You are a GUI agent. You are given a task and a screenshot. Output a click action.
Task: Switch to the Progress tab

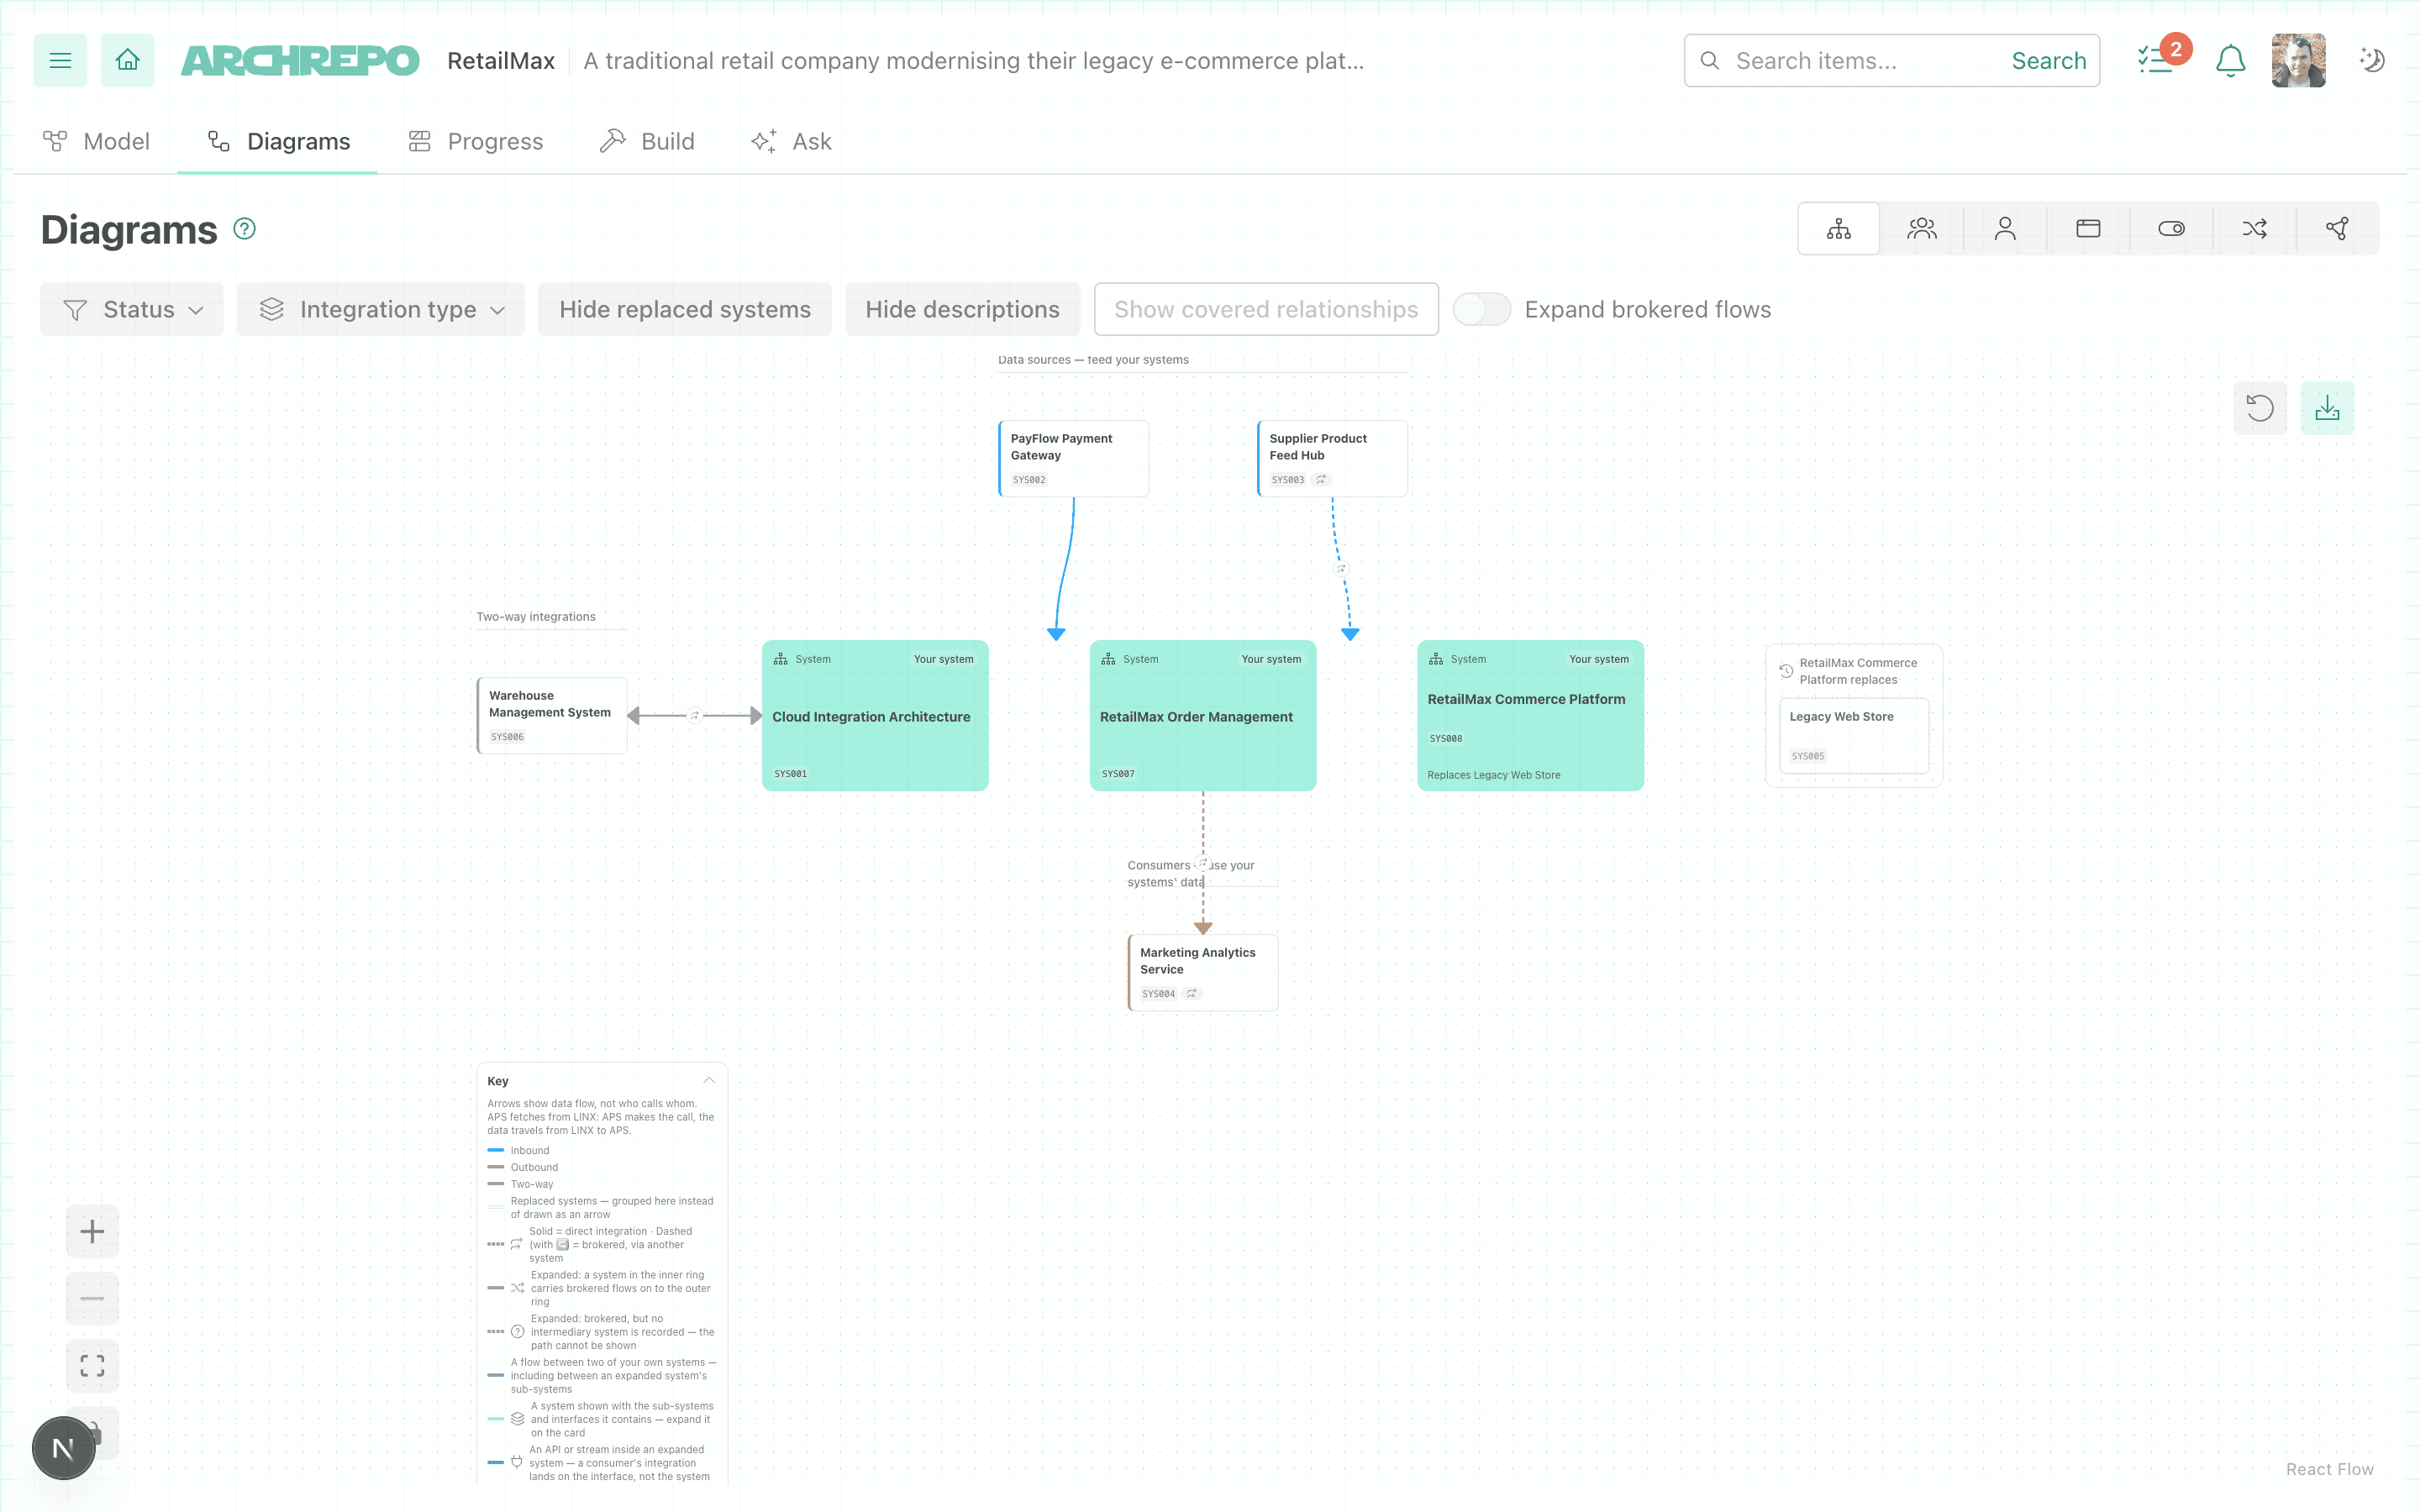coord(476,141)
